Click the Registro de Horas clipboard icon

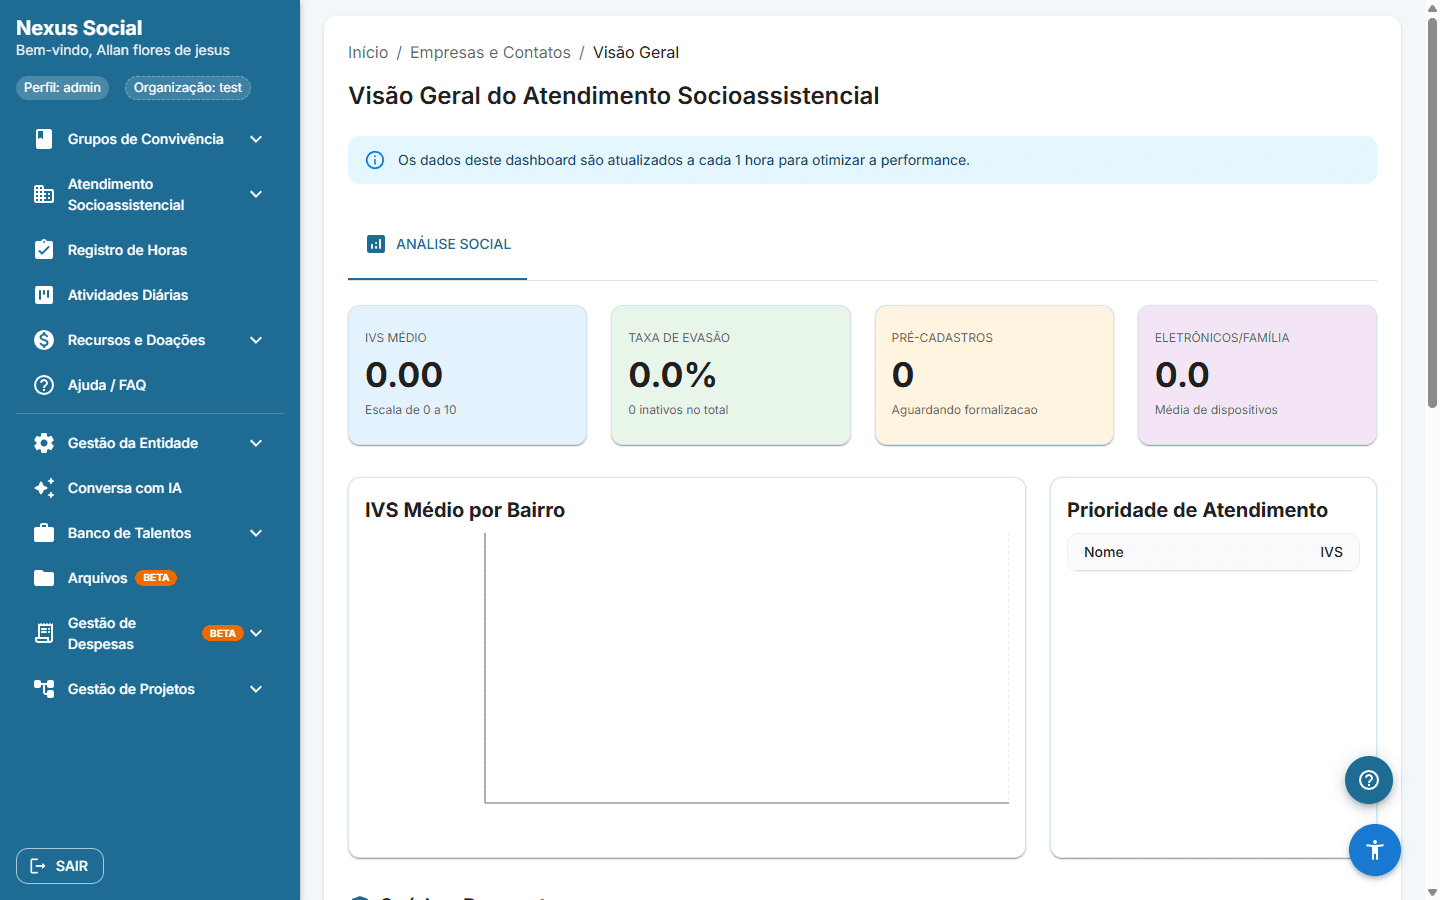point(44,250)
